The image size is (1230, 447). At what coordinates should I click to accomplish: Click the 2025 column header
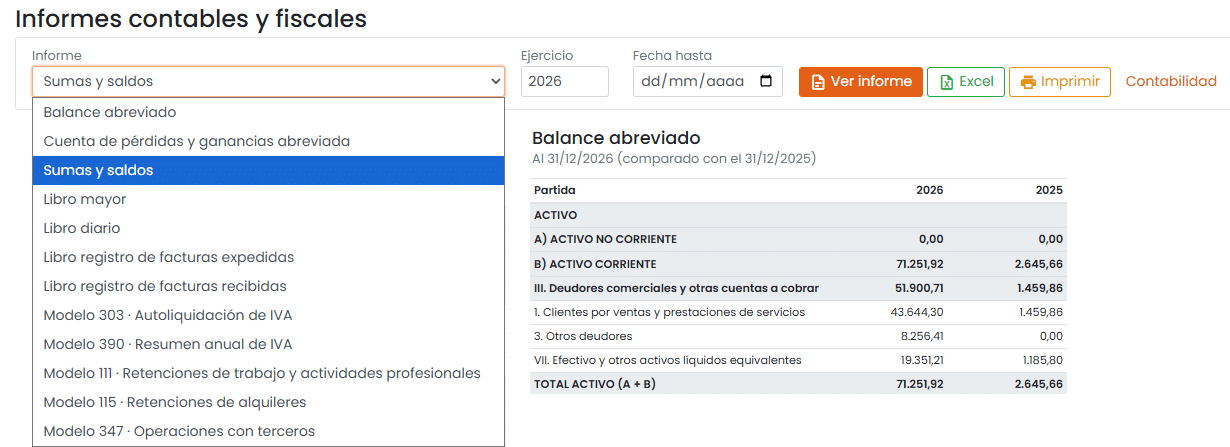coord(1049,190)
